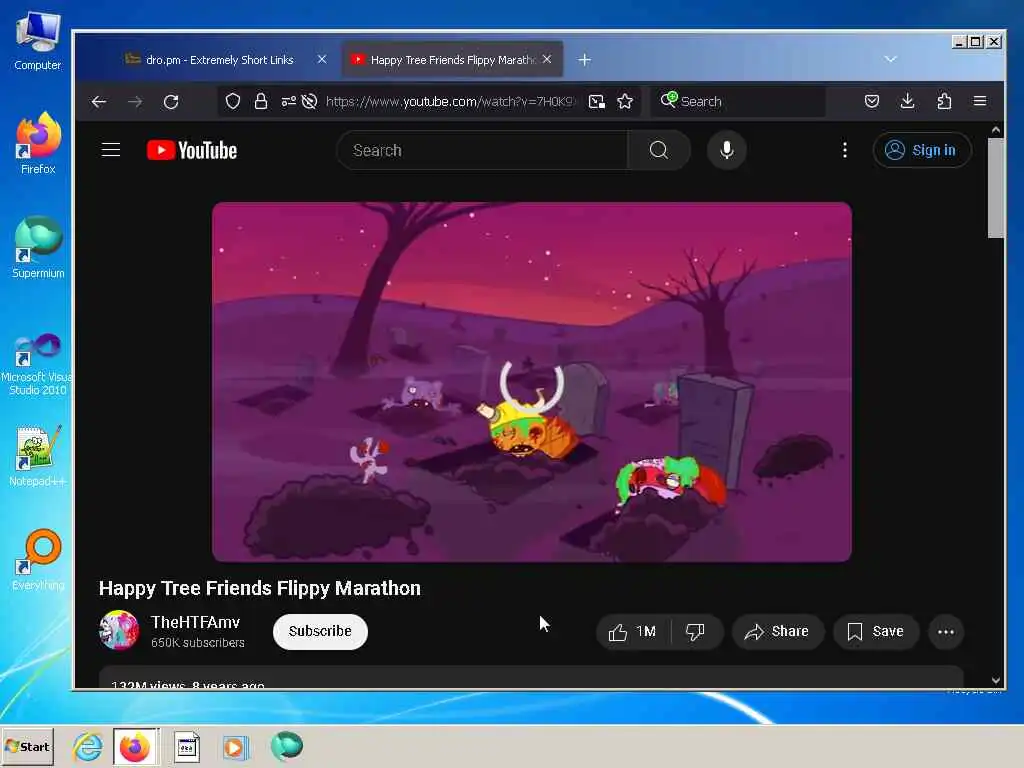Click the search engine magnifier icon

tap(669, 100)
